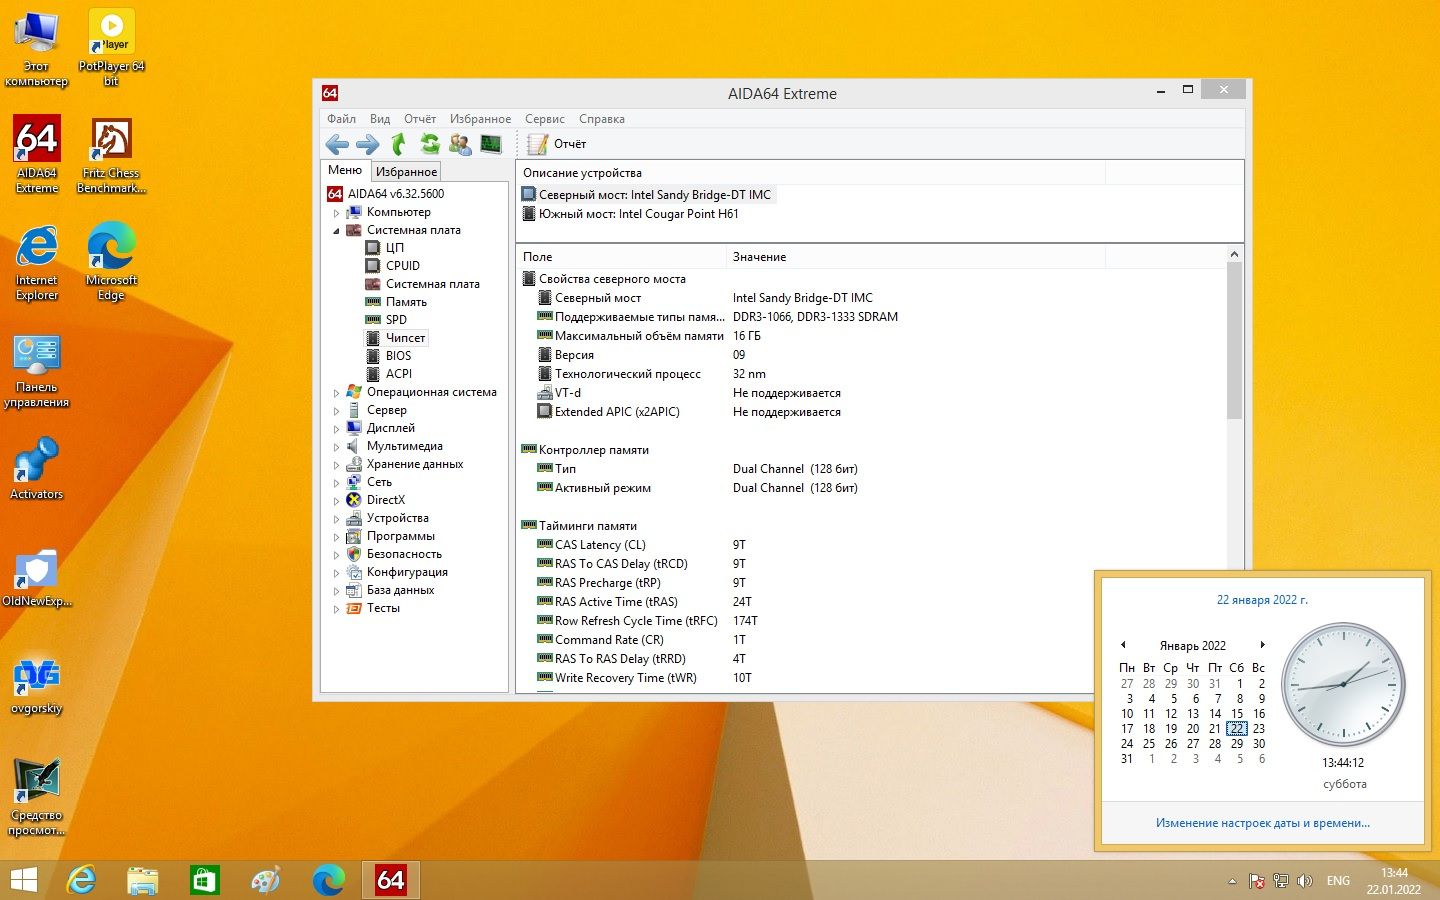Click the green Refresh arrows toolbar icon
This screenshot has height=900, width=1440.
point(430,144)
